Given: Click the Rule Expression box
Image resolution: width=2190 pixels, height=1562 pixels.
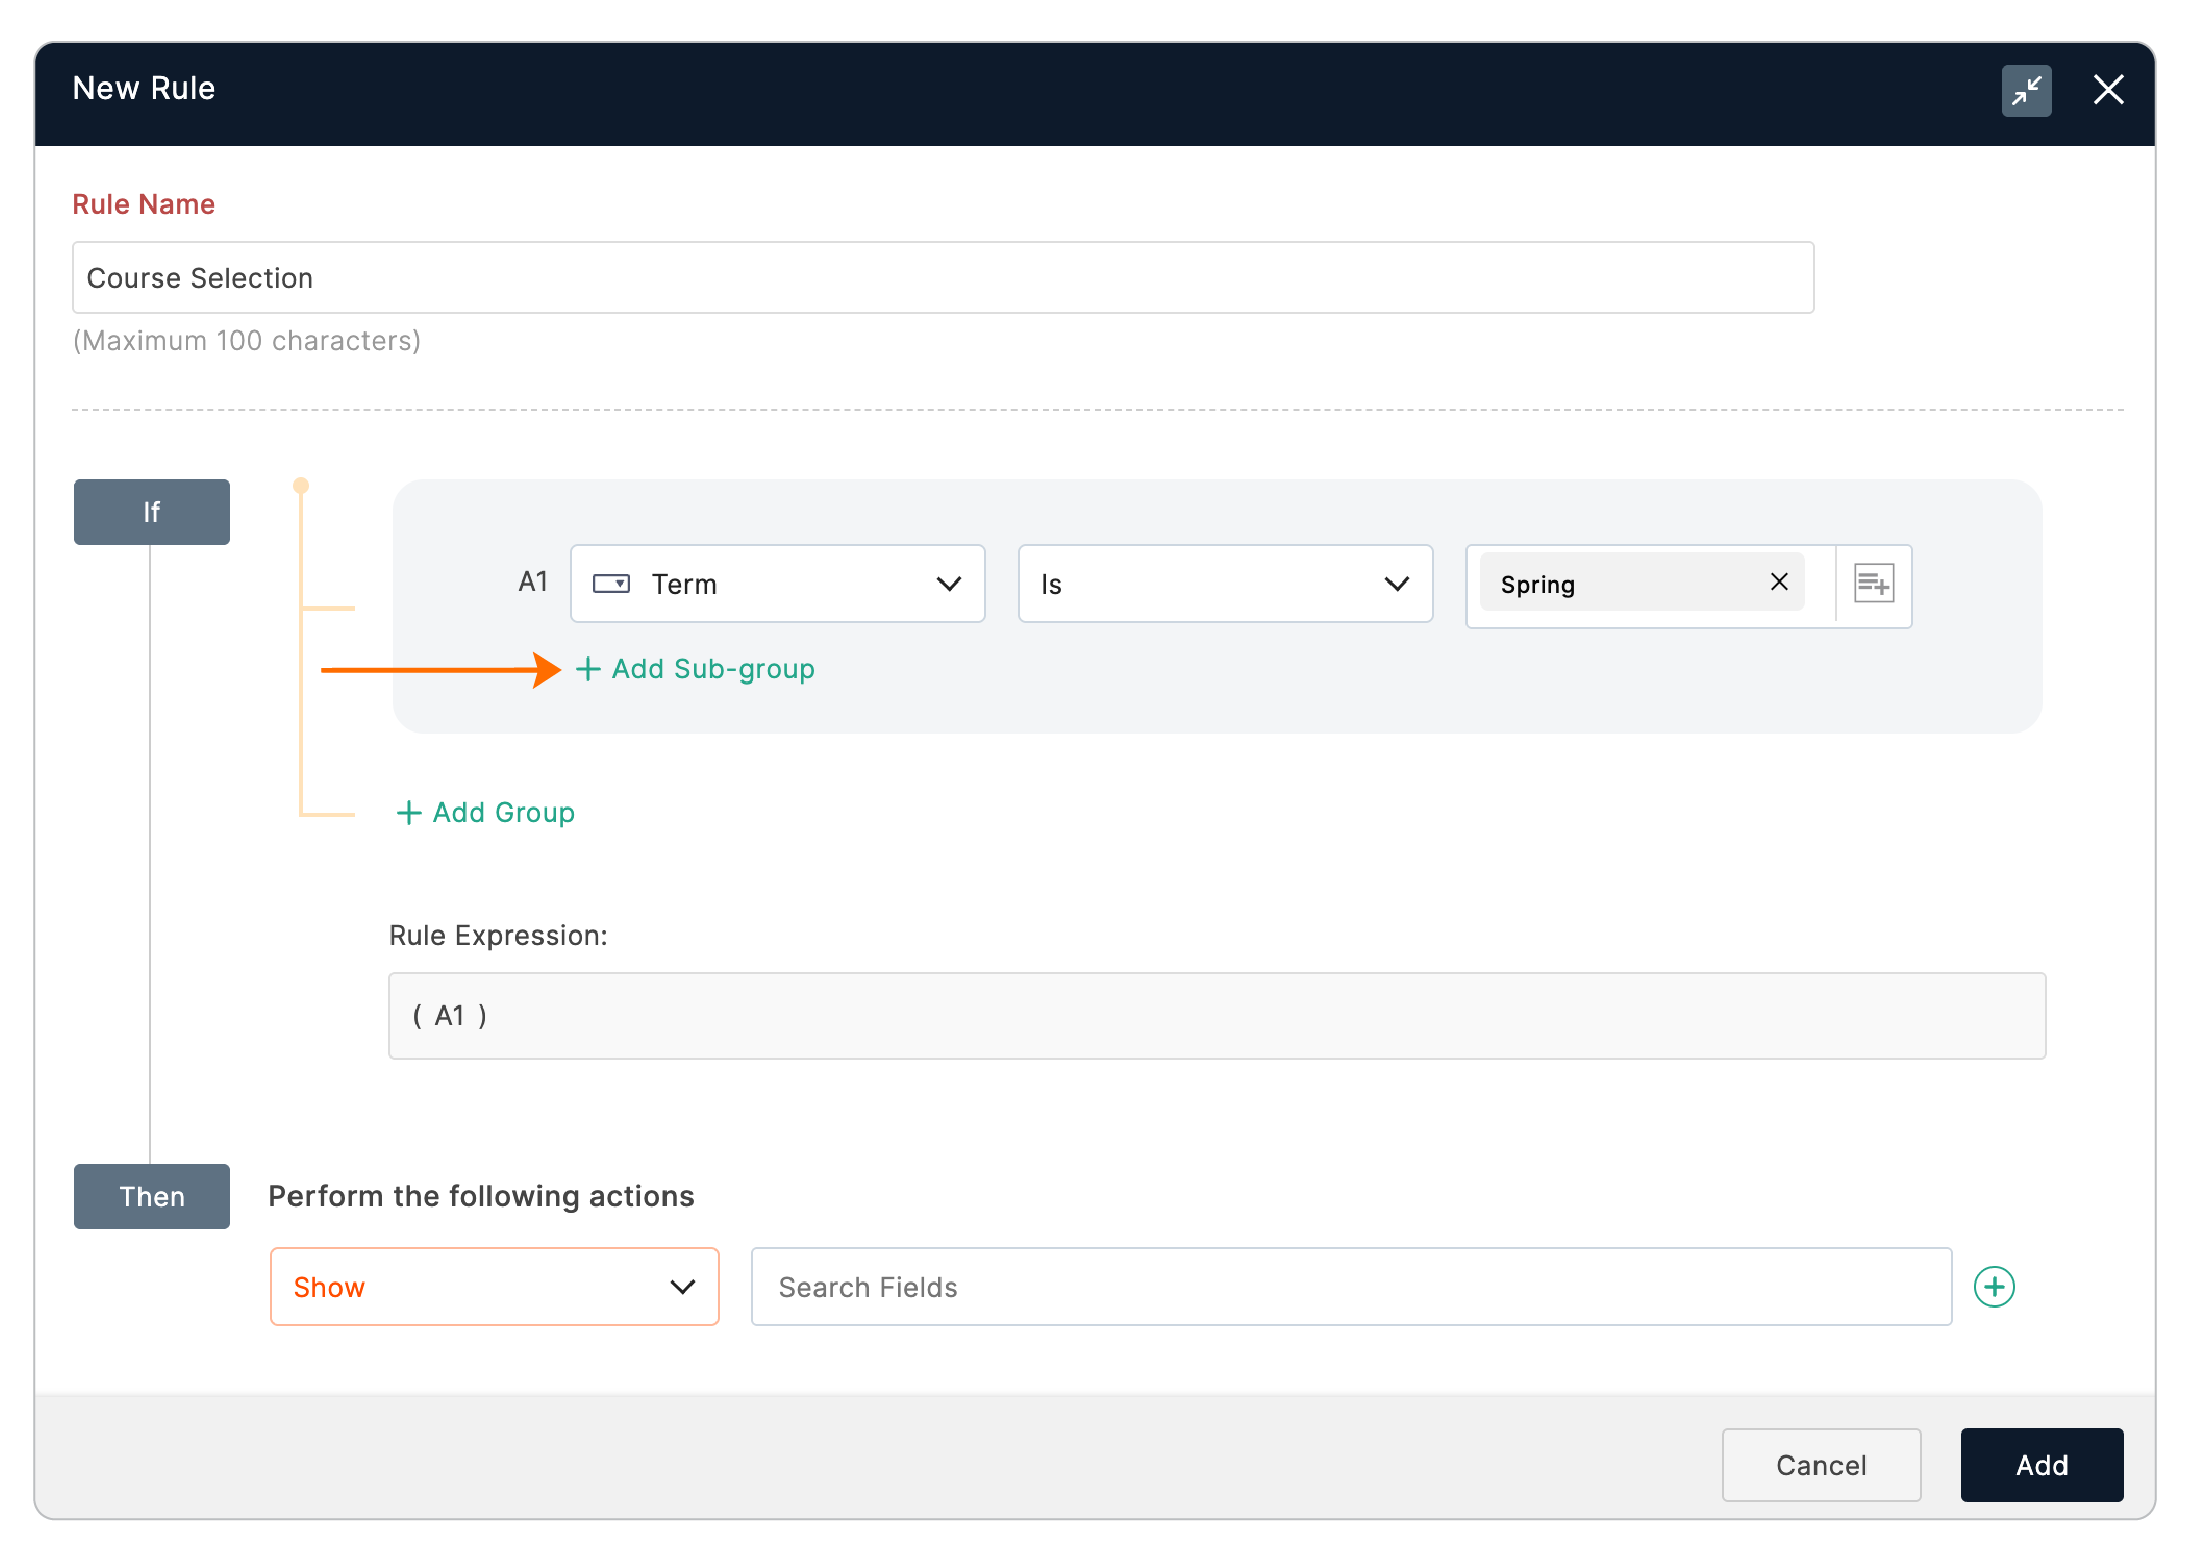Looking at the screenshot, I should click(x=1216, y=1016).
